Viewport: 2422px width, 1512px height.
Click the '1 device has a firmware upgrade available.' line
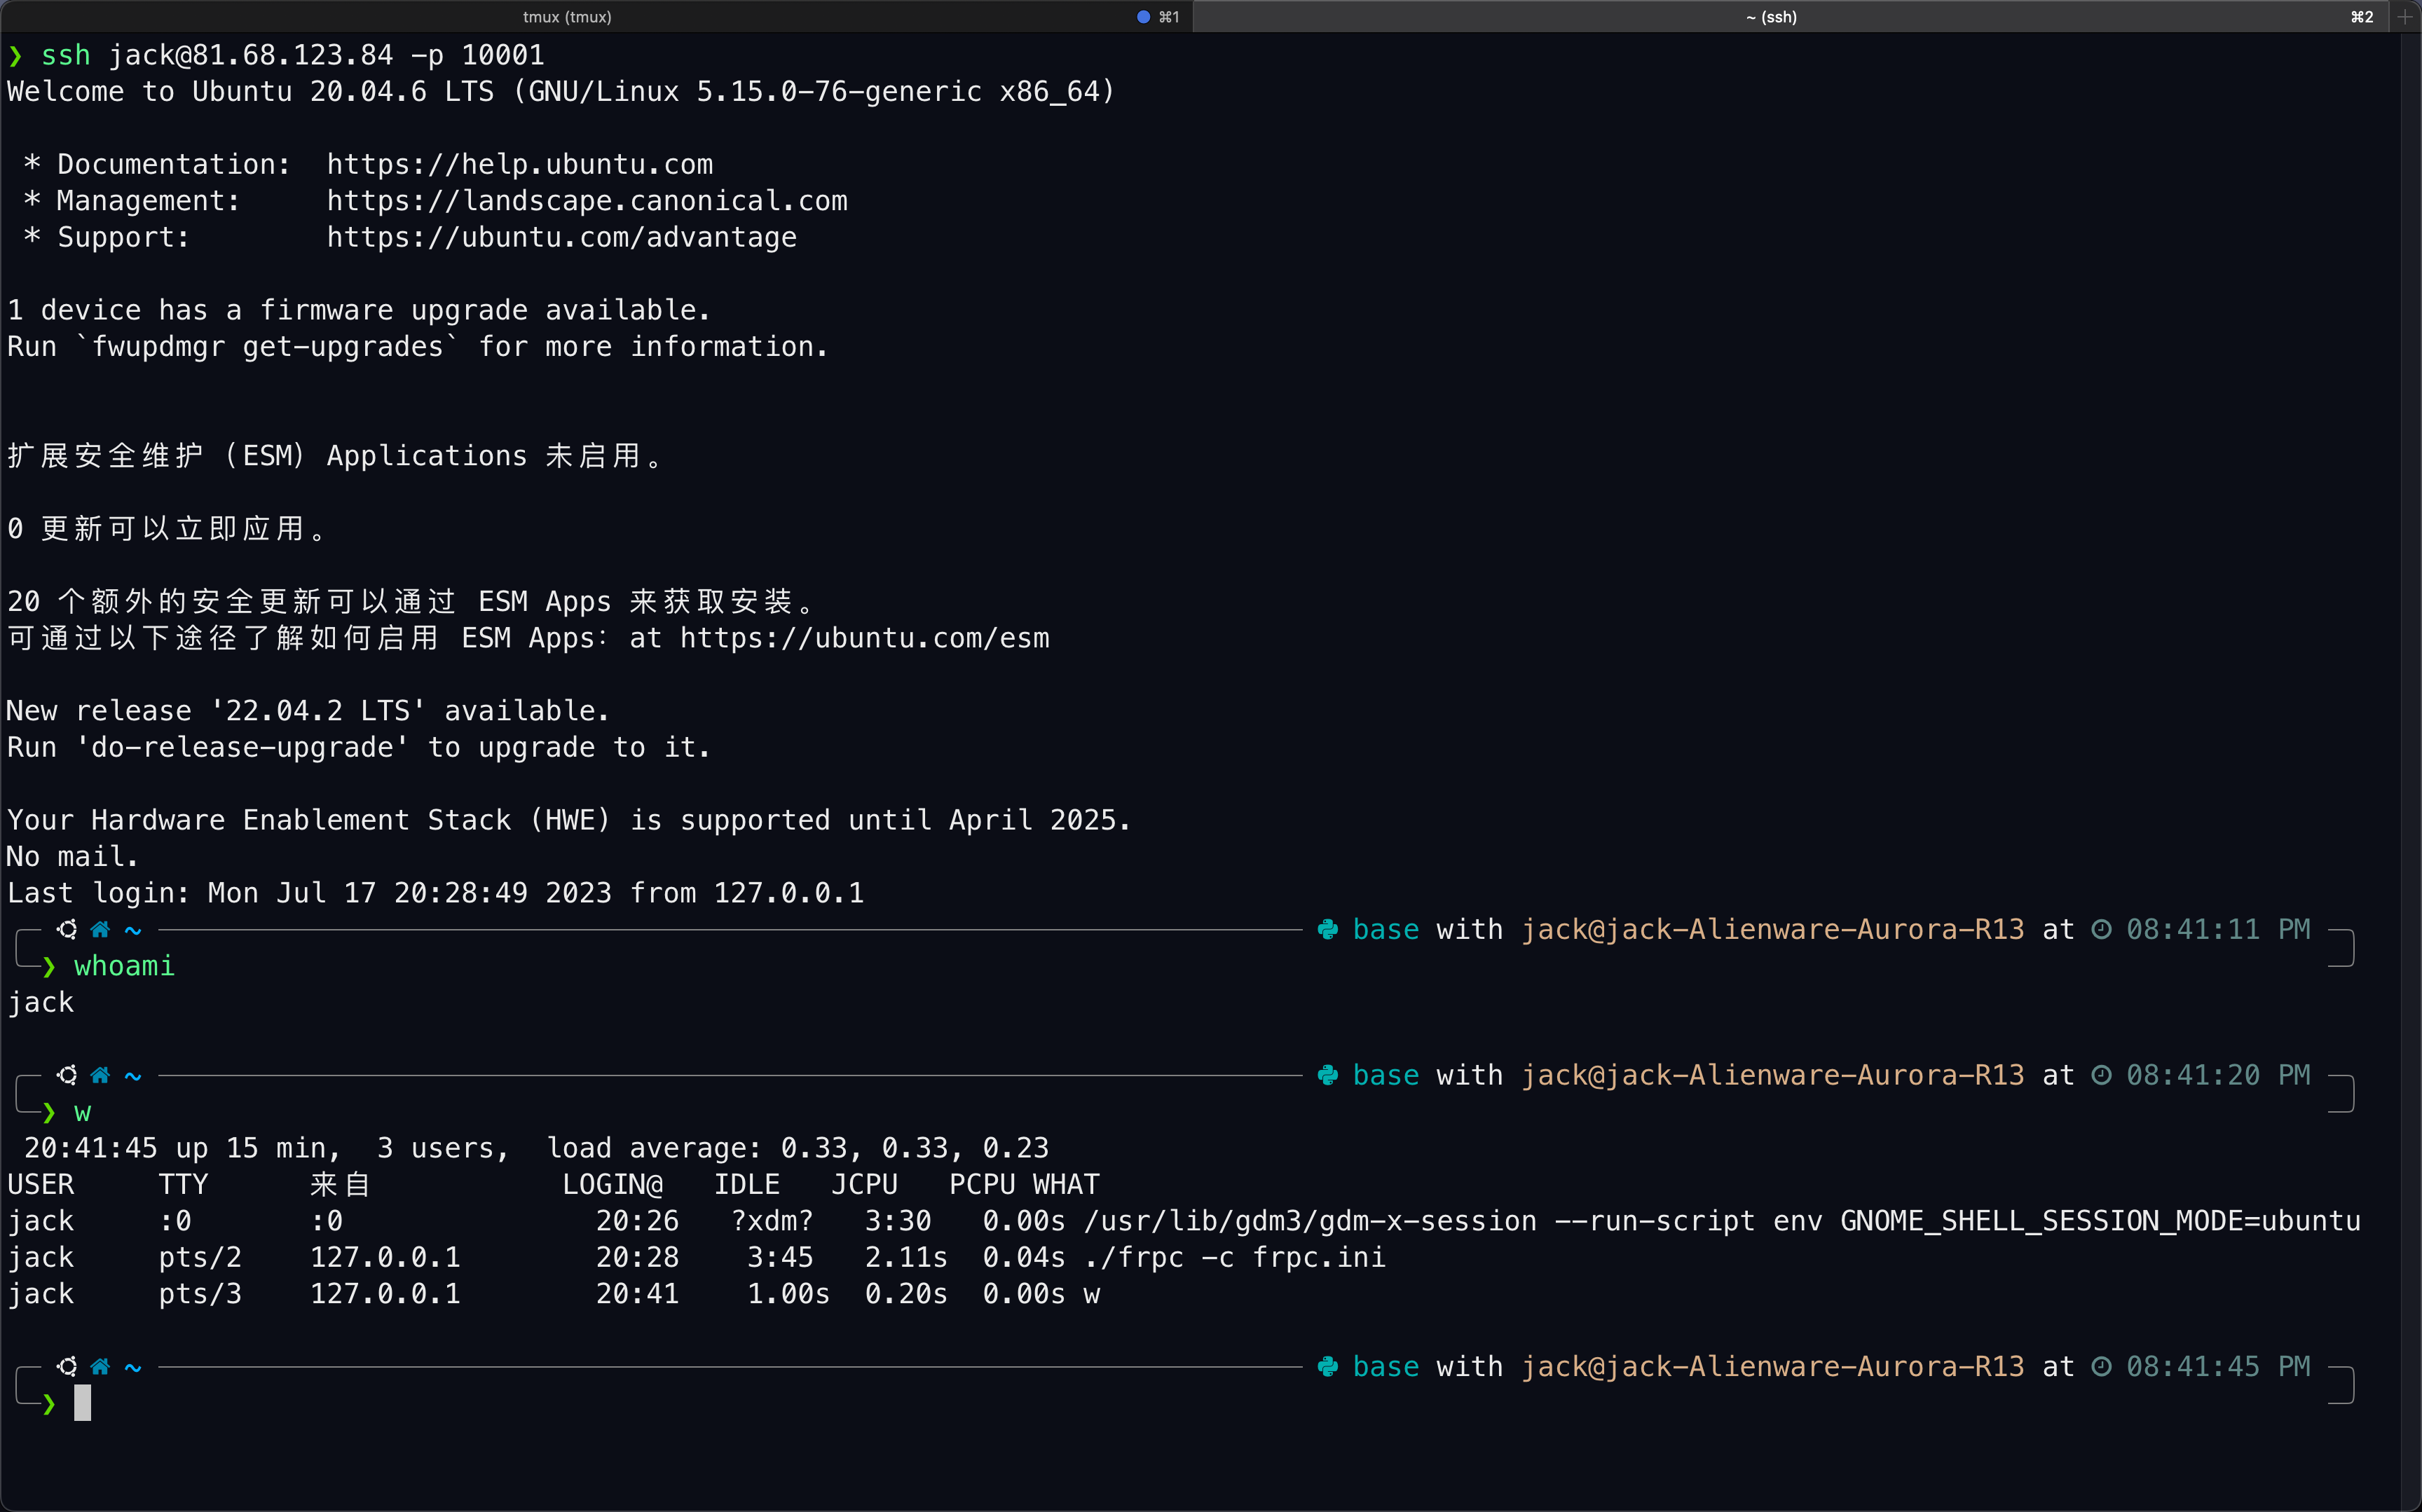pos(359,310)
